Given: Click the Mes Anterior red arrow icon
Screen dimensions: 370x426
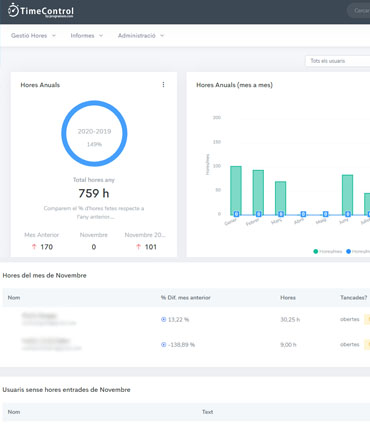Looking at the screenshot, I should (34, 247).
